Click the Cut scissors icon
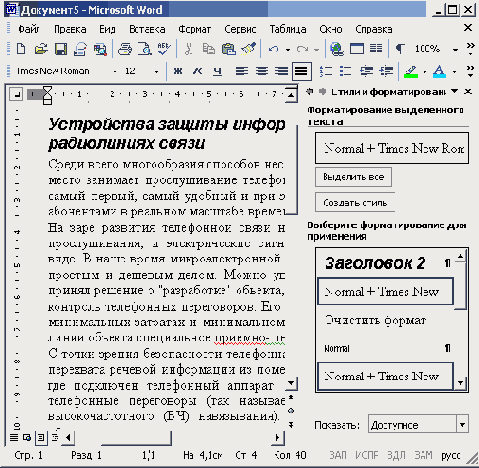 click(x=188, y=49)
